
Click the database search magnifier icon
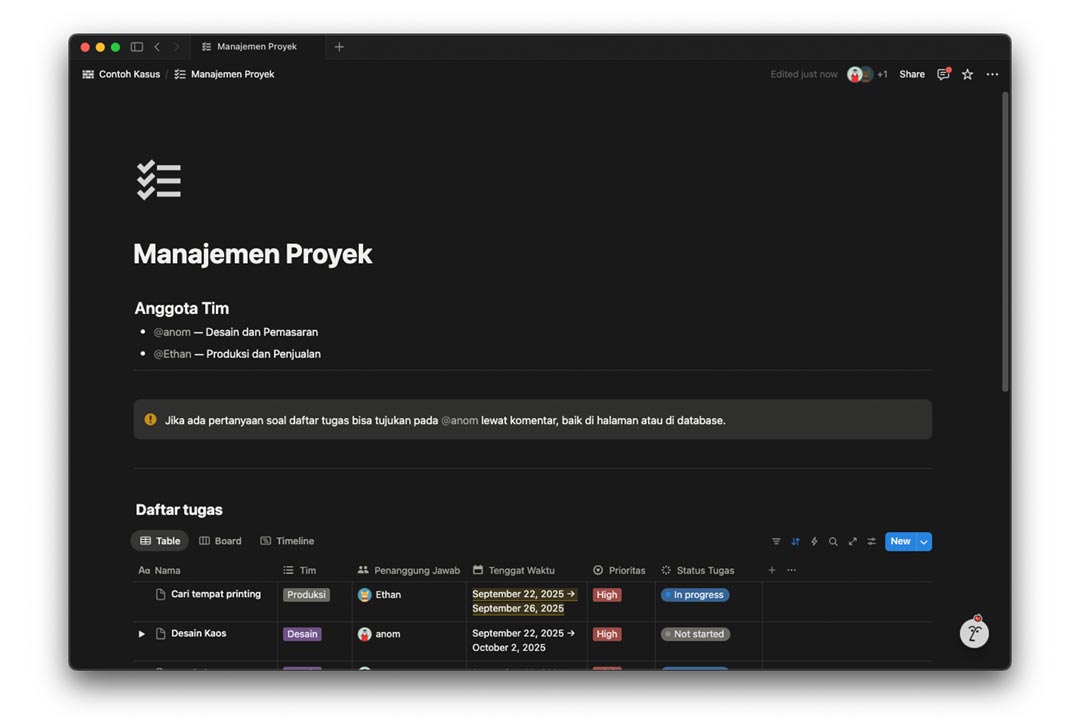click(x=833, y=542)
